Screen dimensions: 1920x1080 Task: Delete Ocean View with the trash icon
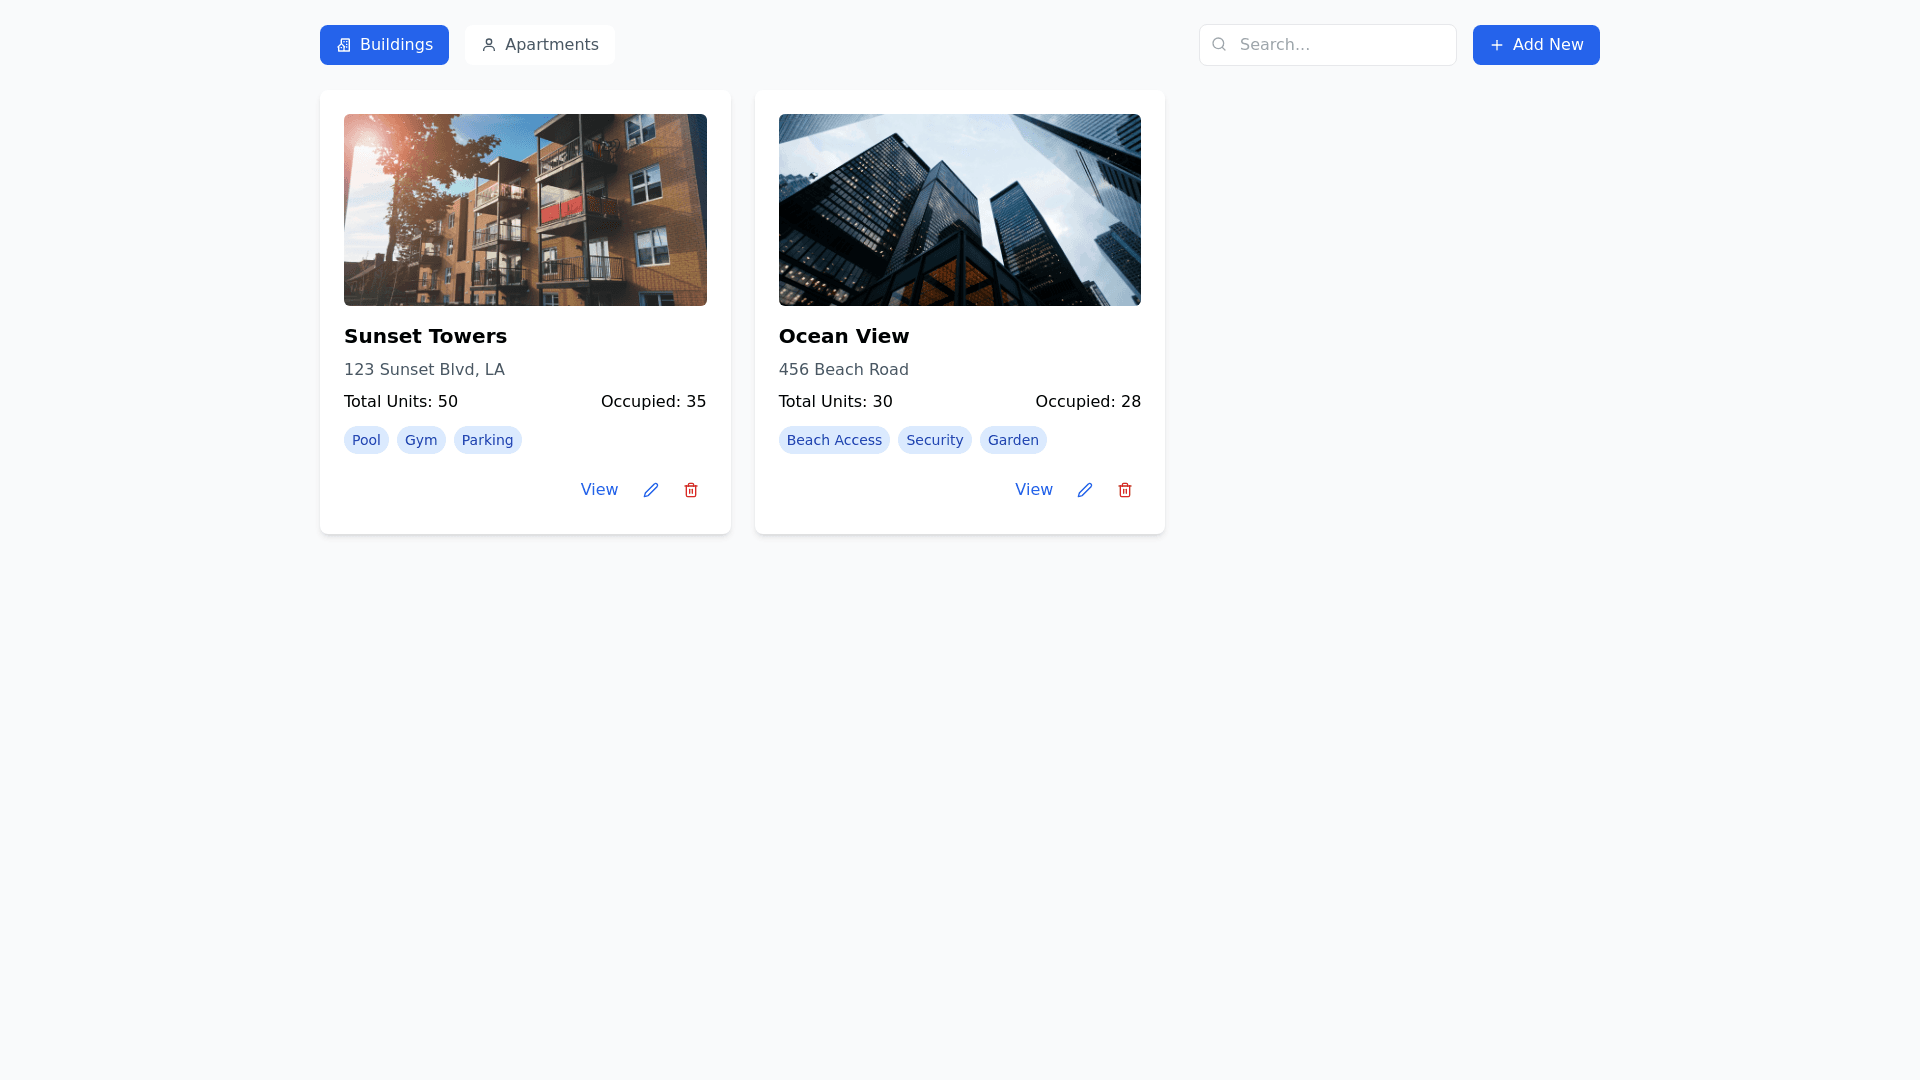(x=1125, y=490)
